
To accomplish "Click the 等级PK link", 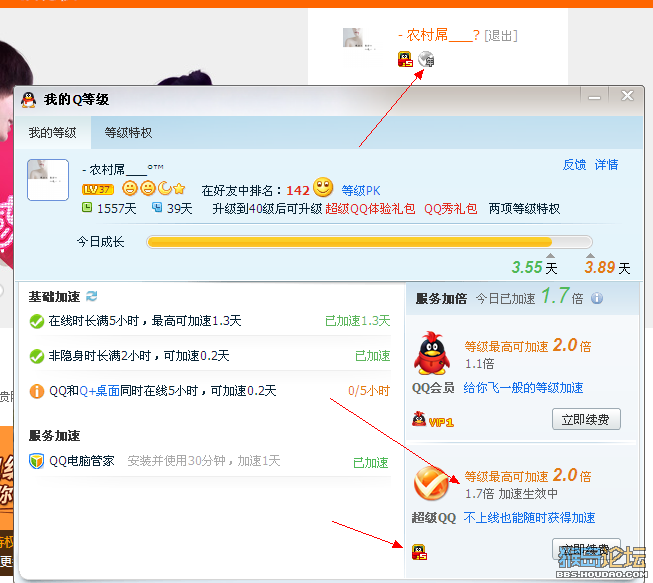I will point(361,191).
